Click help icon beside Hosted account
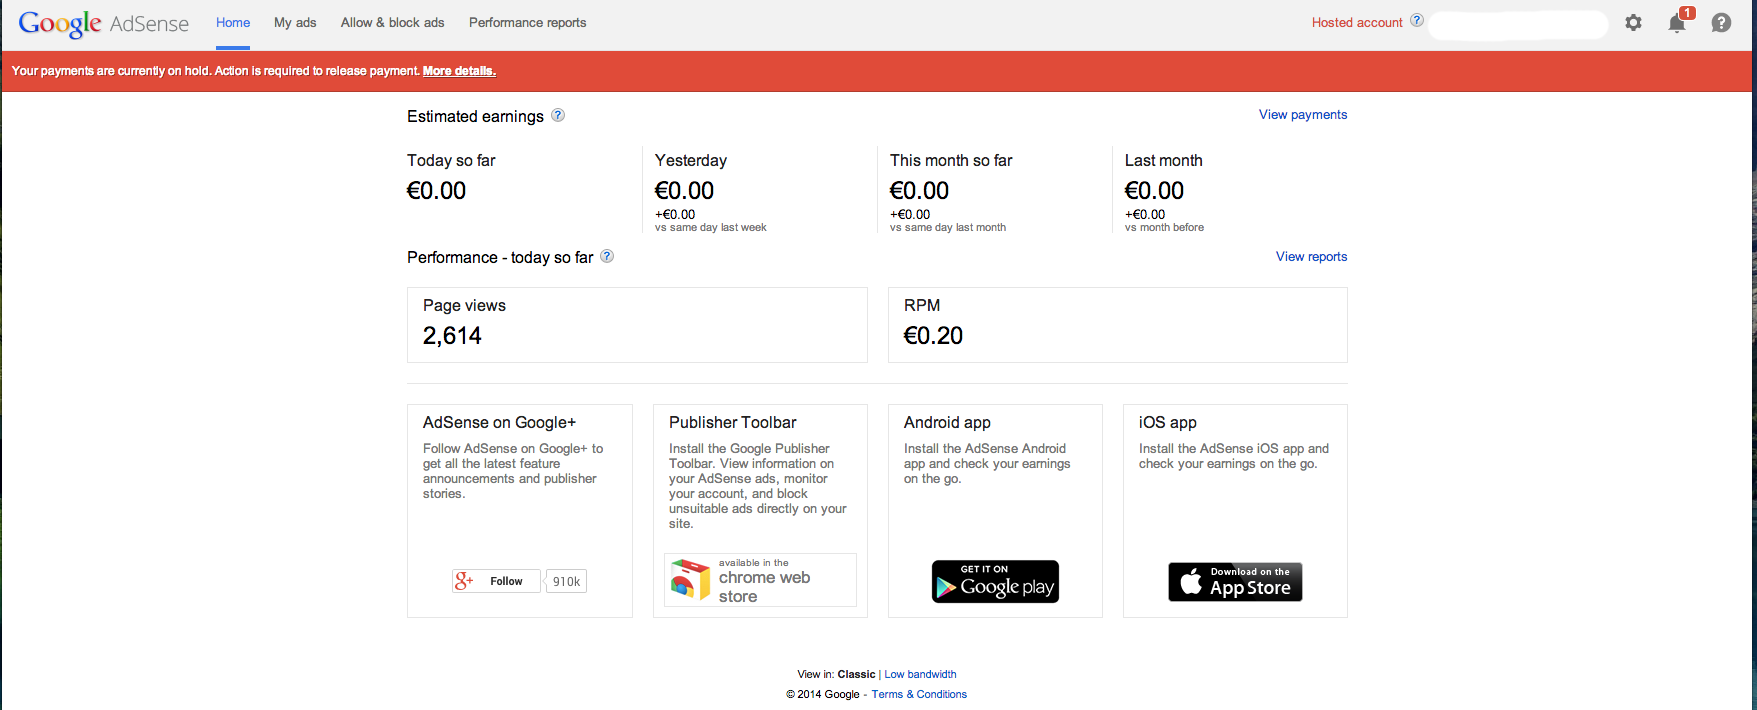Image resolution: width=1757 pixels, height=710 pixels. click(1417, 21)
